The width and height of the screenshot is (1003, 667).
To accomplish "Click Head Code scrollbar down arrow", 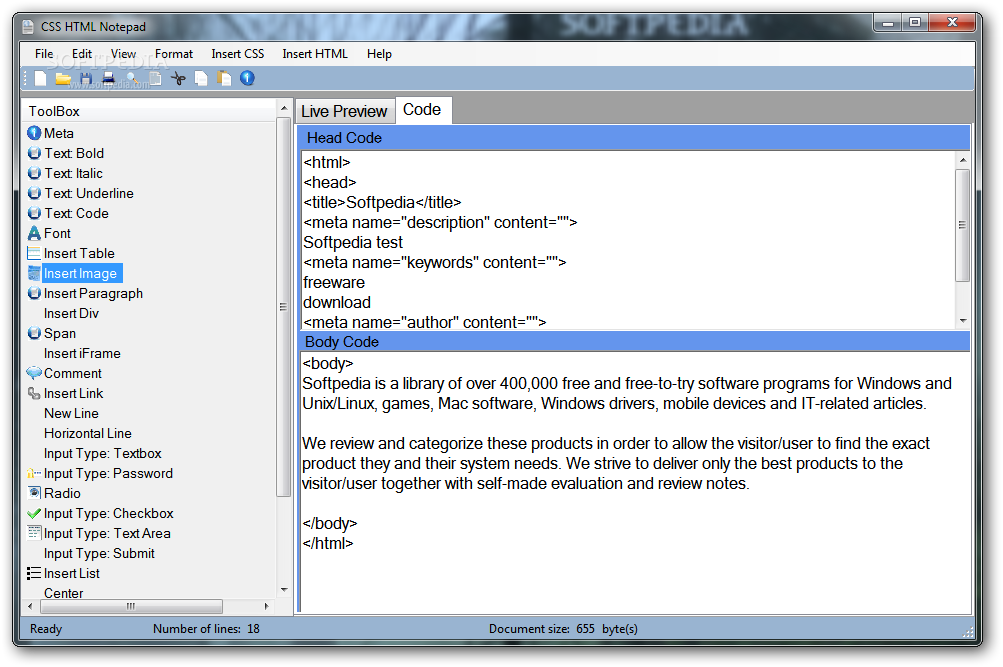I will pyautogui.click(x=963, y=320).
